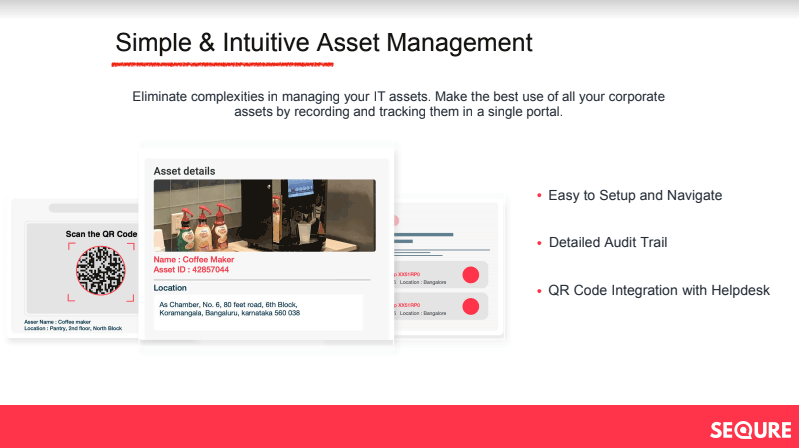Click the lower red circle button
Screen dimensions: 799x448
pyautogui.click(x=471, y=307)
